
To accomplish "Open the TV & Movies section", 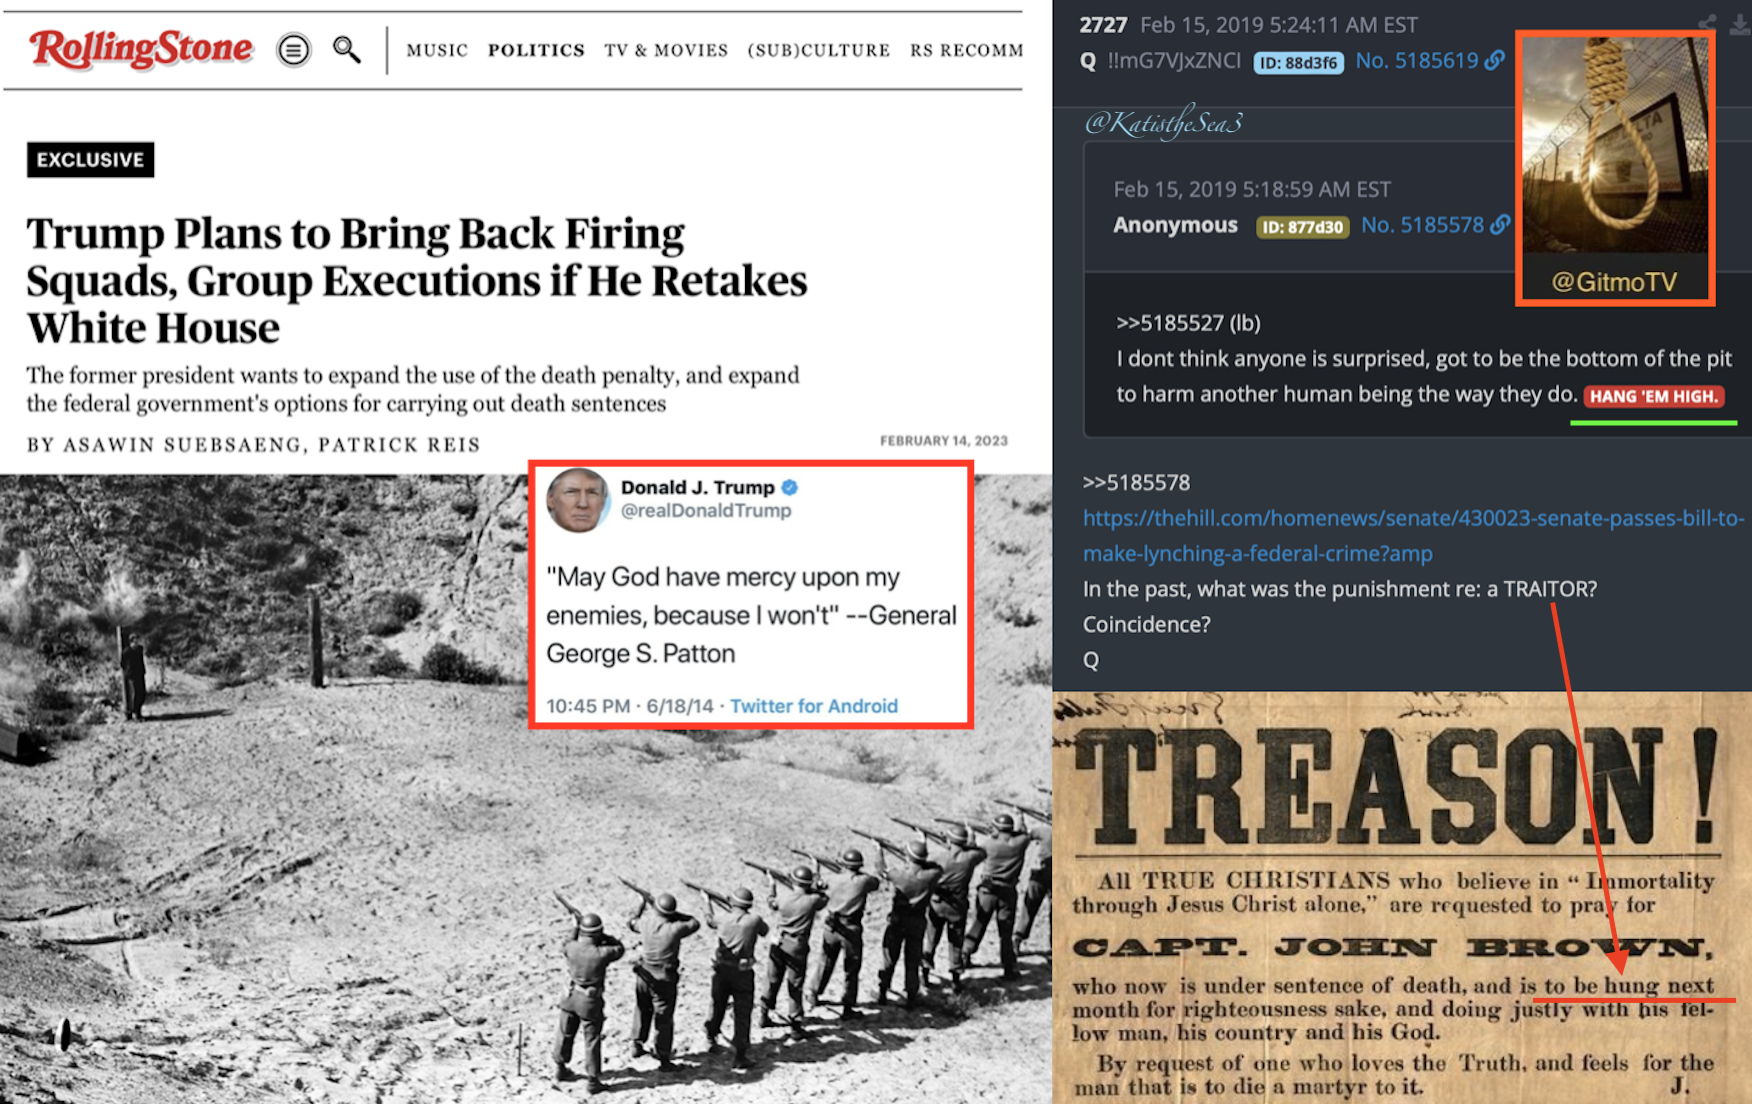I will (x=666, y=50).
